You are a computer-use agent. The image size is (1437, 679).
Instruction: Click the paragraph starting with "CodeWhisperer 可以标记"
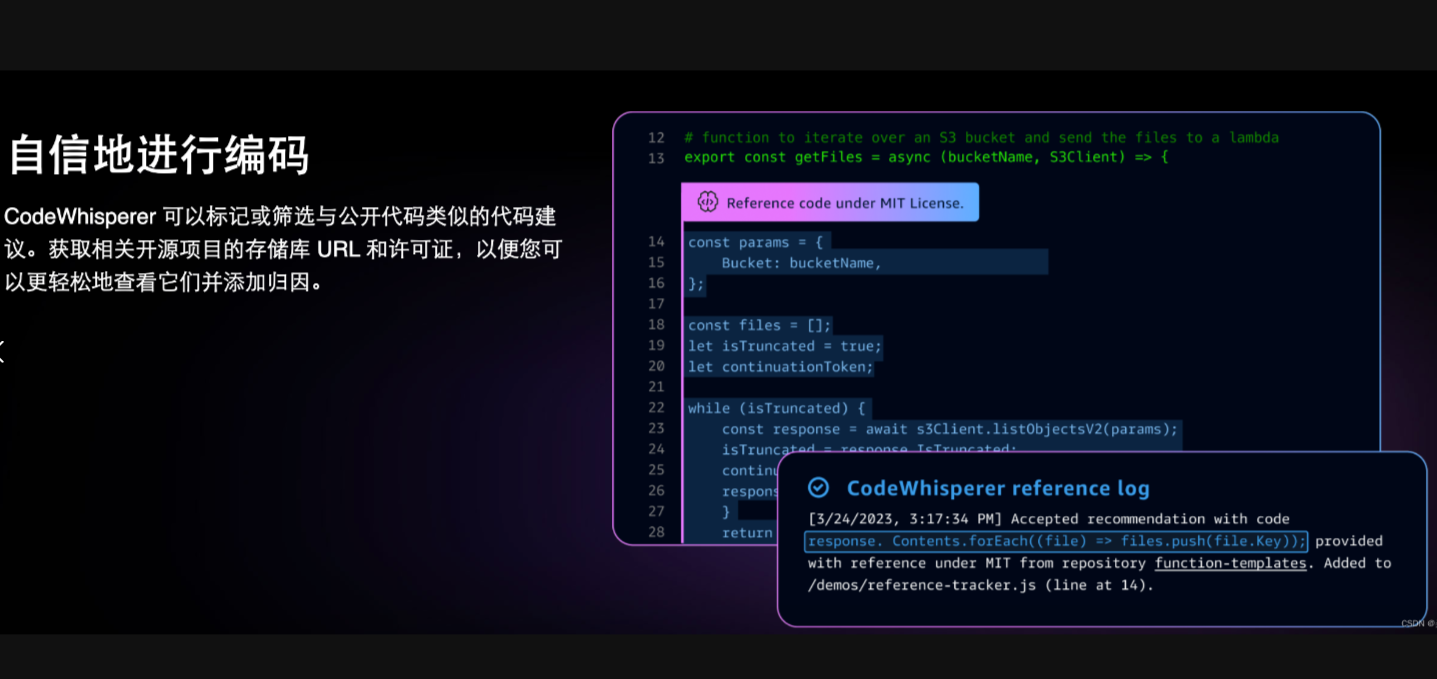point(283,249)
